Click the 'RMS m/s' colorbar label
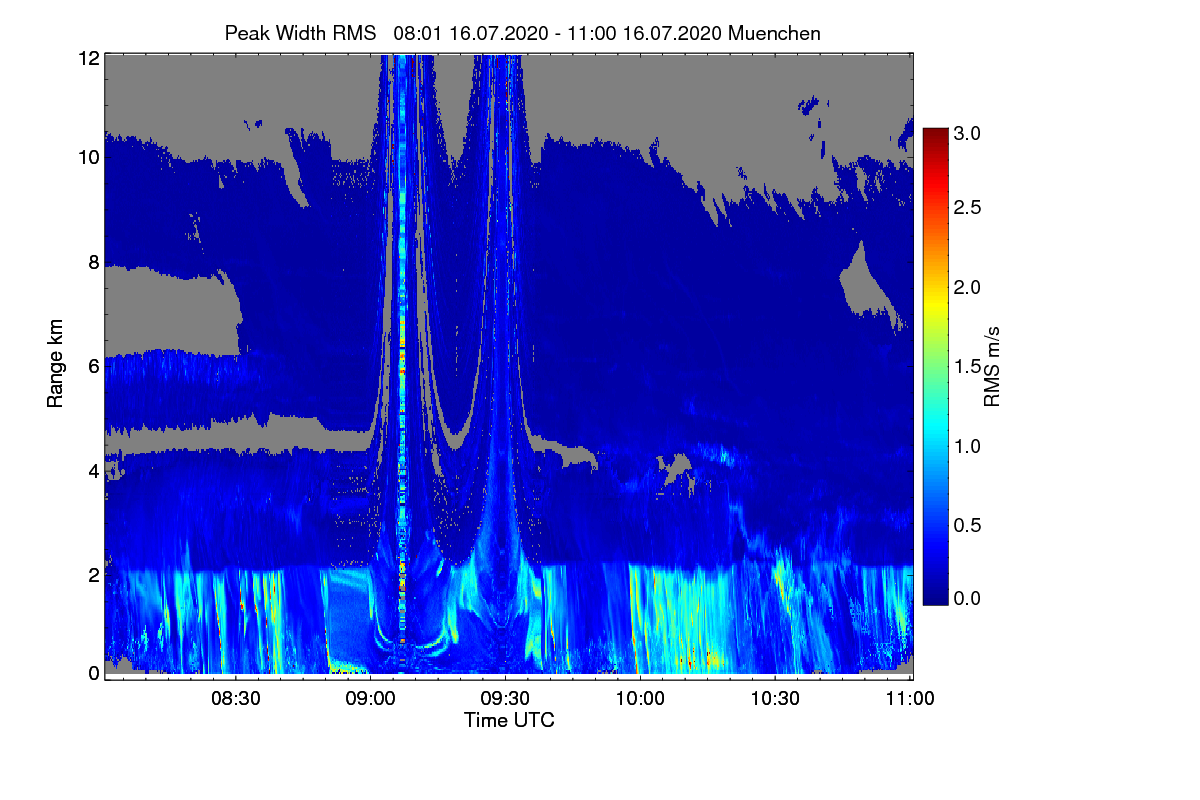 point(992,365)
